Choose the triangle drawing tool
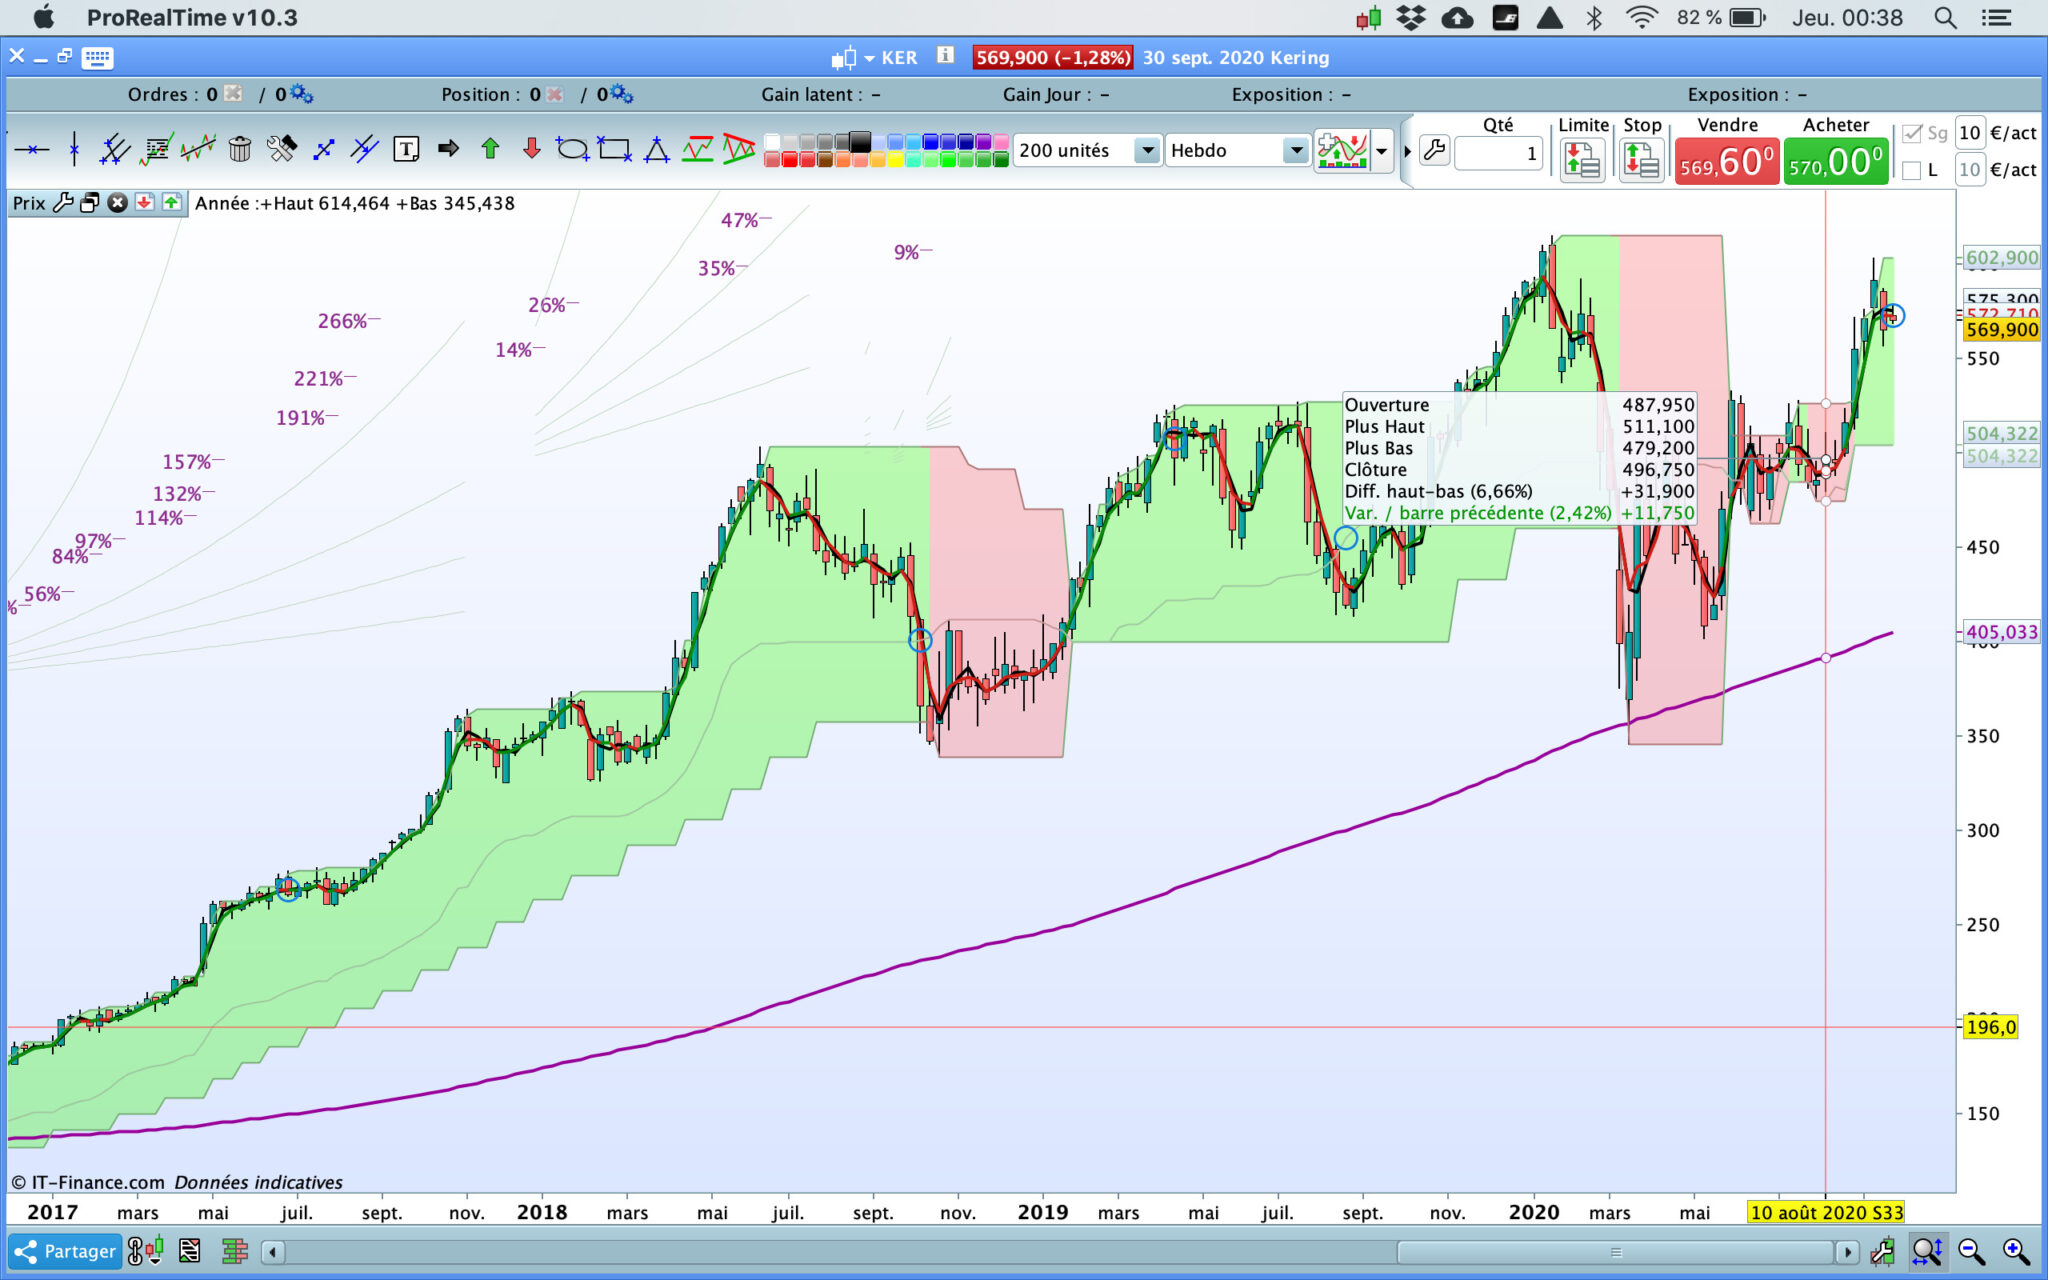2048x1280 pixels. pyautogui.click(x=656, y=150)
